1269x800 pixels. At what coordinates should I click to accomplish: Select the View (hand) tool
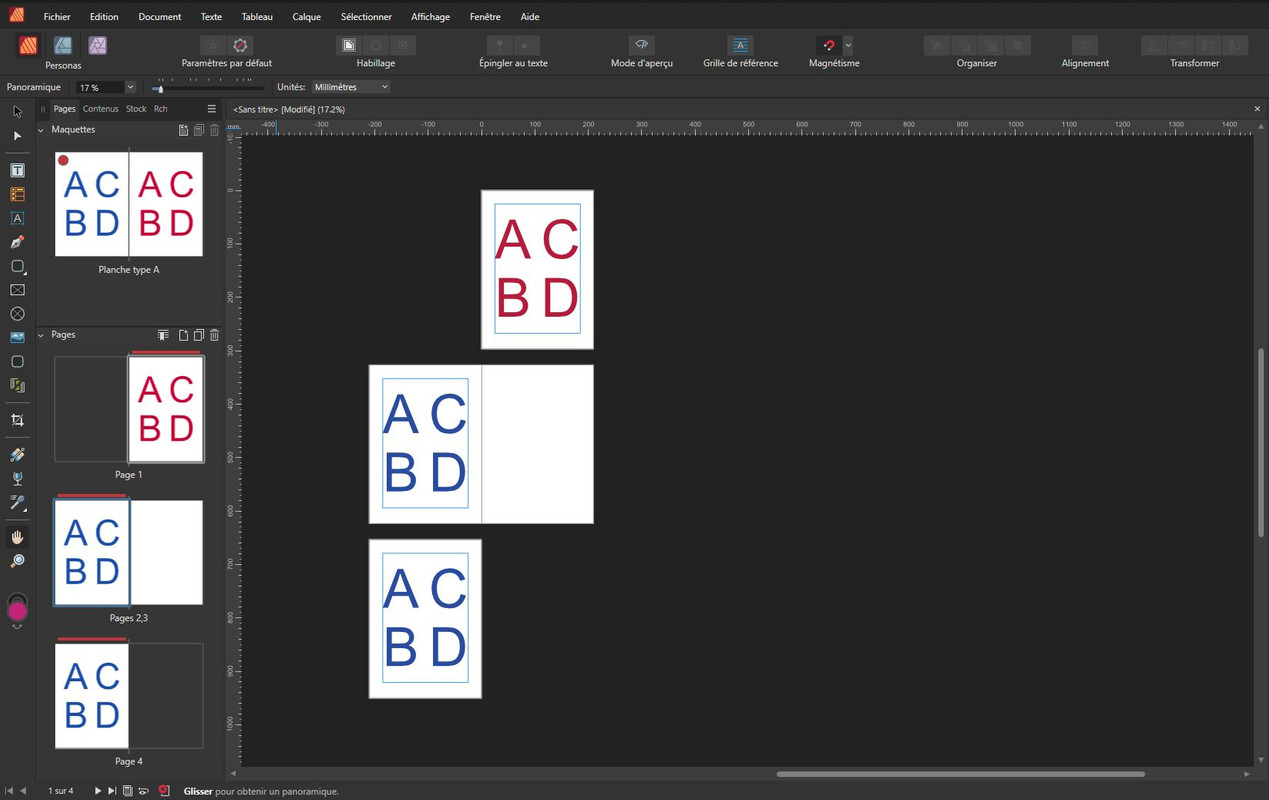coord(17,538)
